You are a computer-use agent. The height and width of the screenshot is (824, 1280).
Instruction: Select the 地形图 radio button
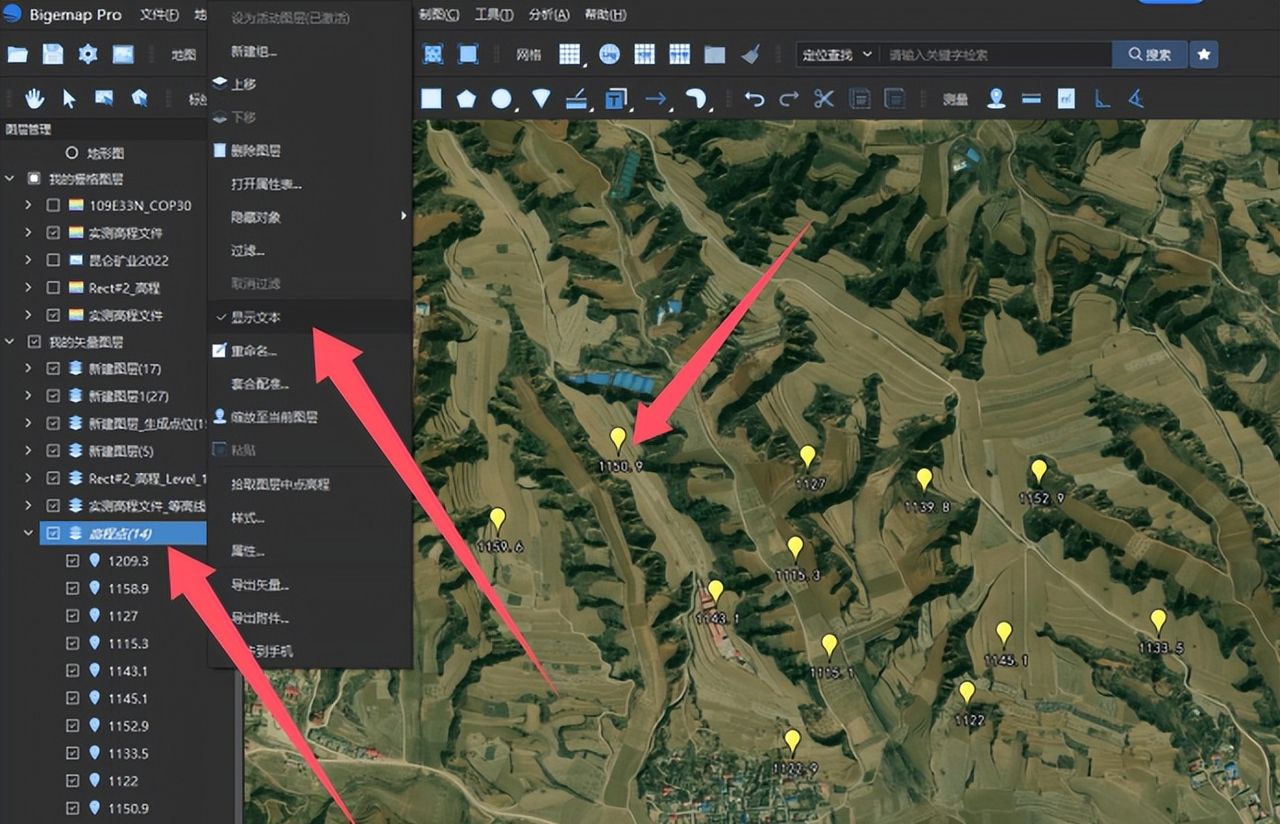point(71,154)
